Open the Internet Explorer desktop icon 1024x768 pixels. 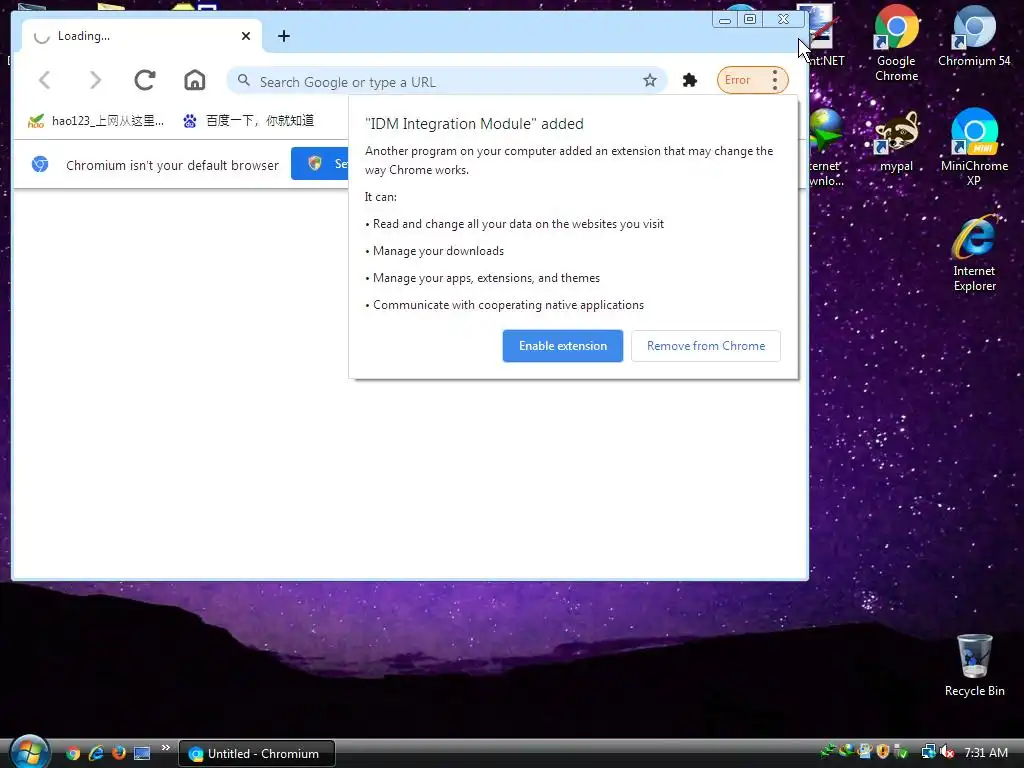(x=974, y=253)
